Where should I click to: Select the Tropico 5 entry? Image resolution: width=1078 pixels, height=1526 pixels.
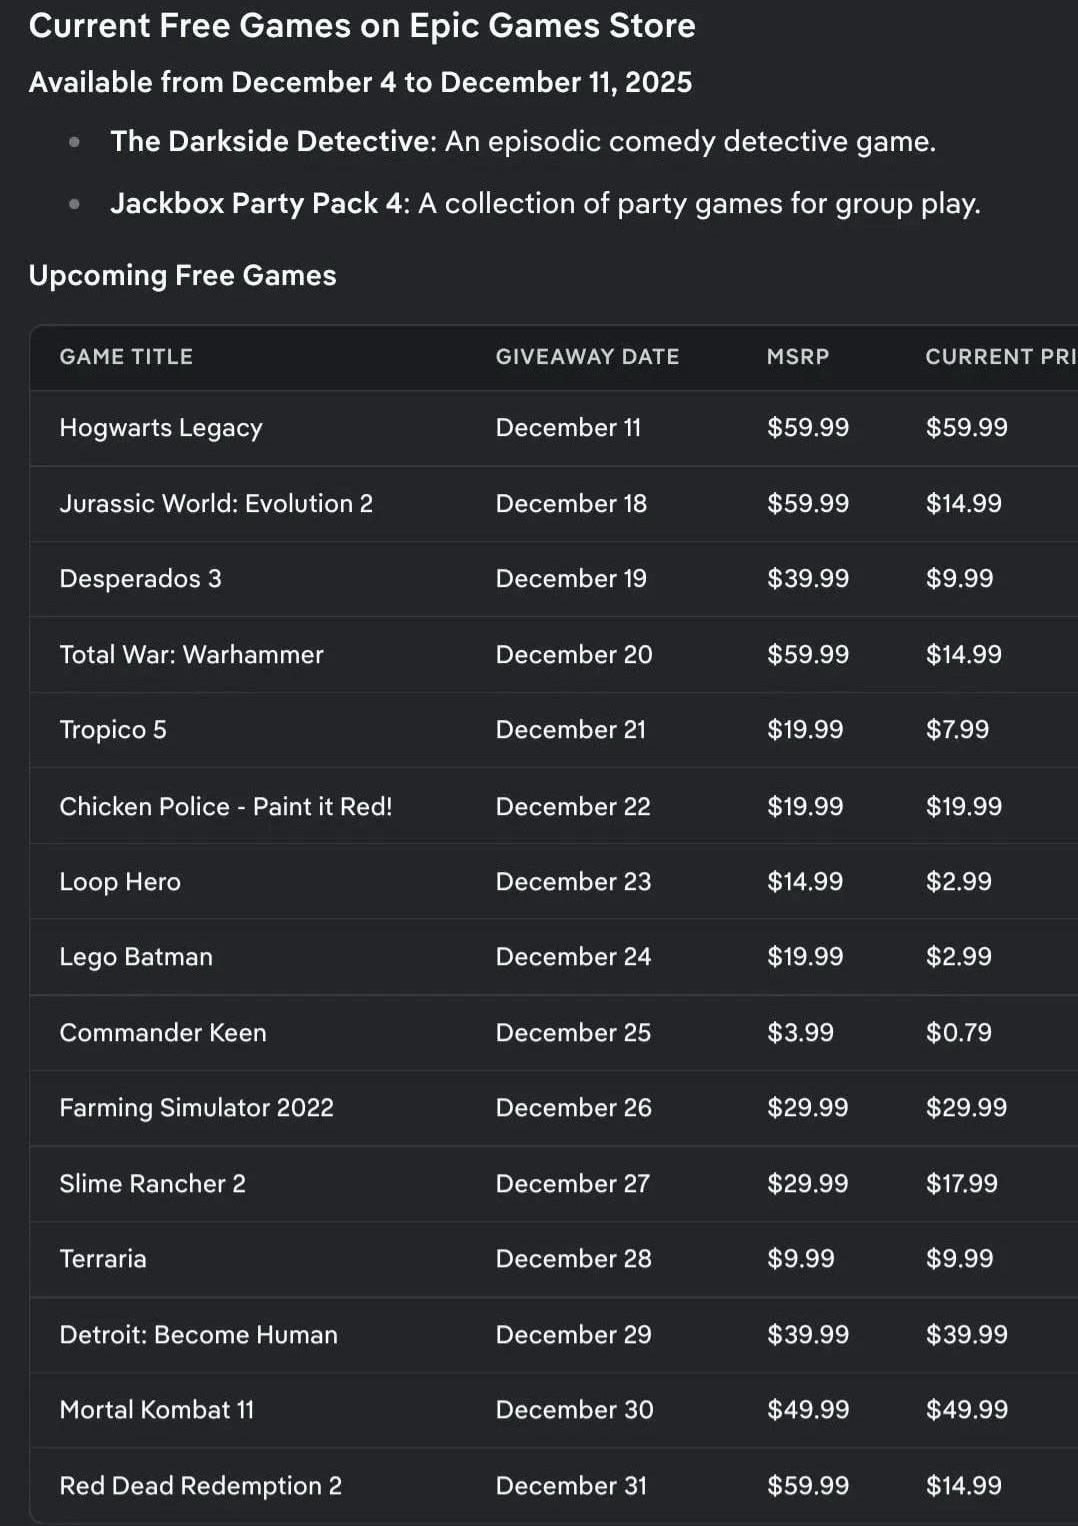(x=113, y=730)
